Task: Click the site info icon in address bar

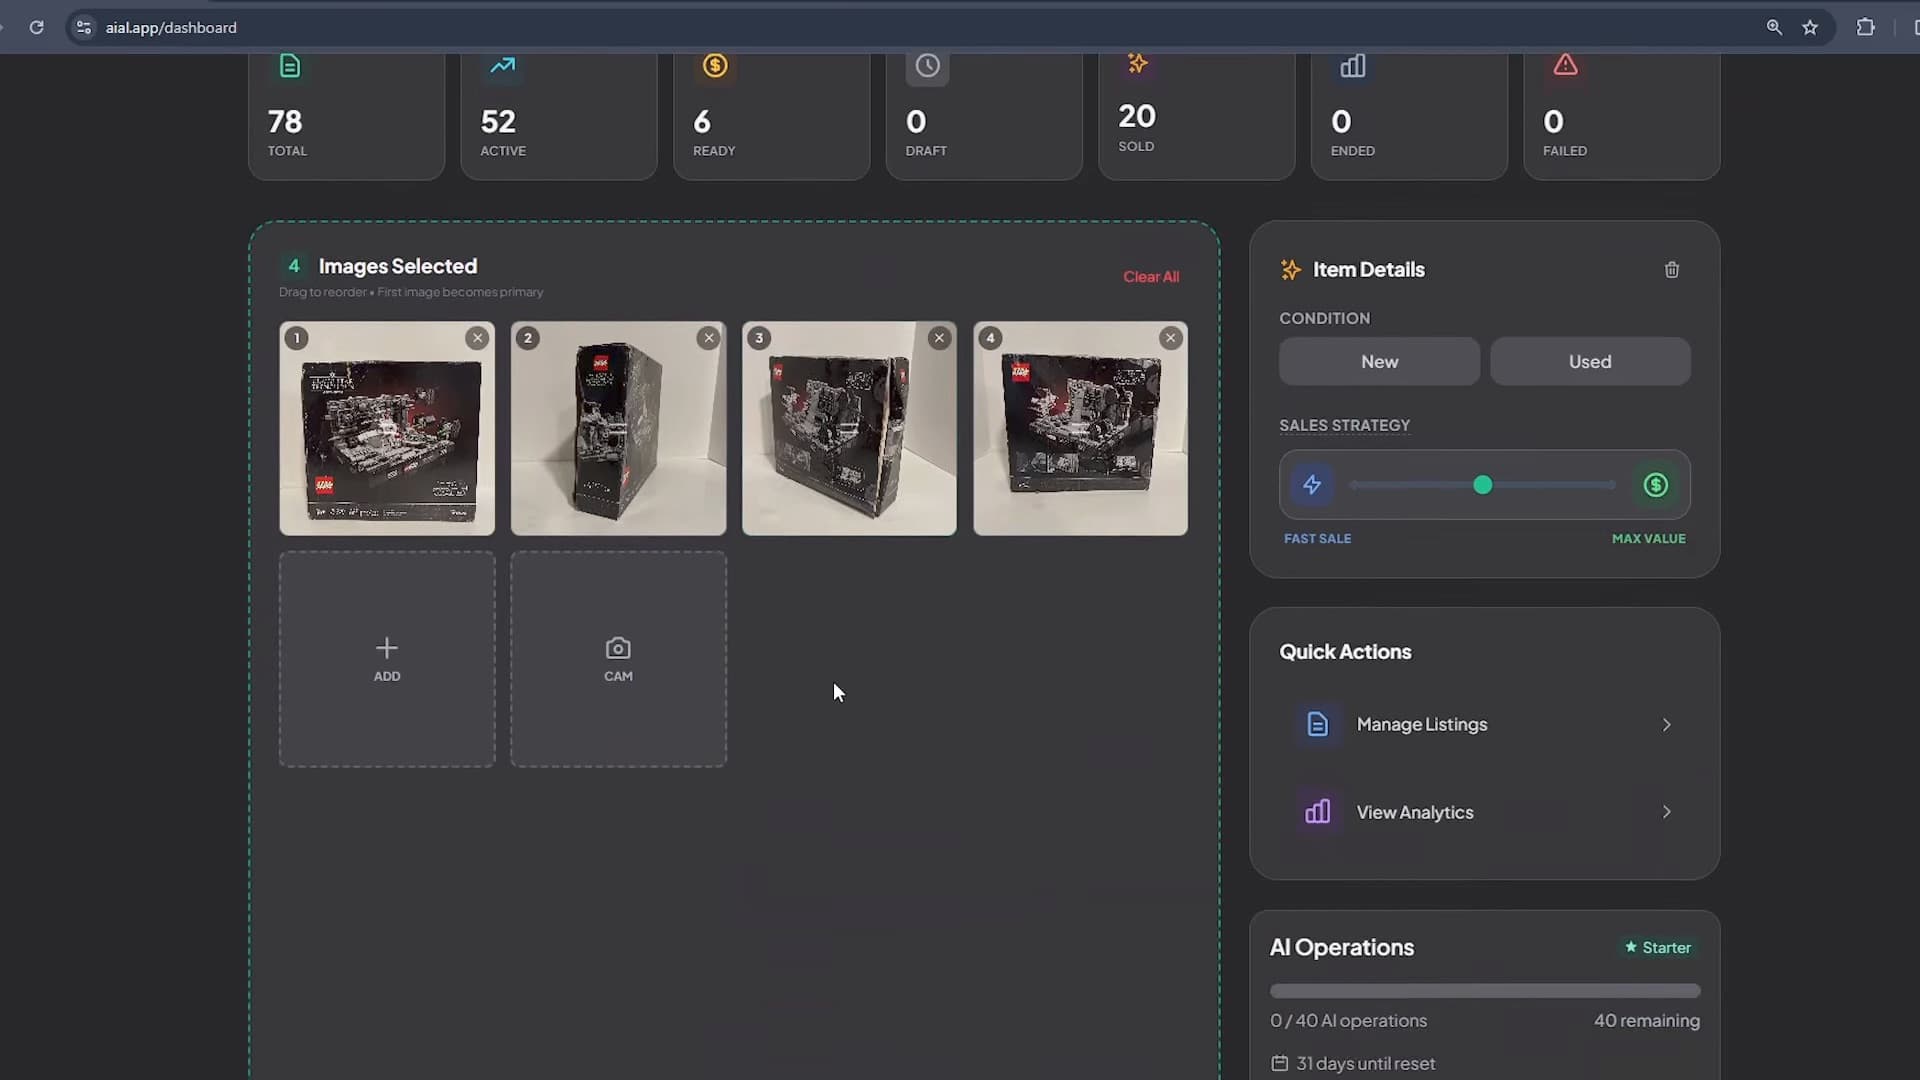Action: coord(84,27)
